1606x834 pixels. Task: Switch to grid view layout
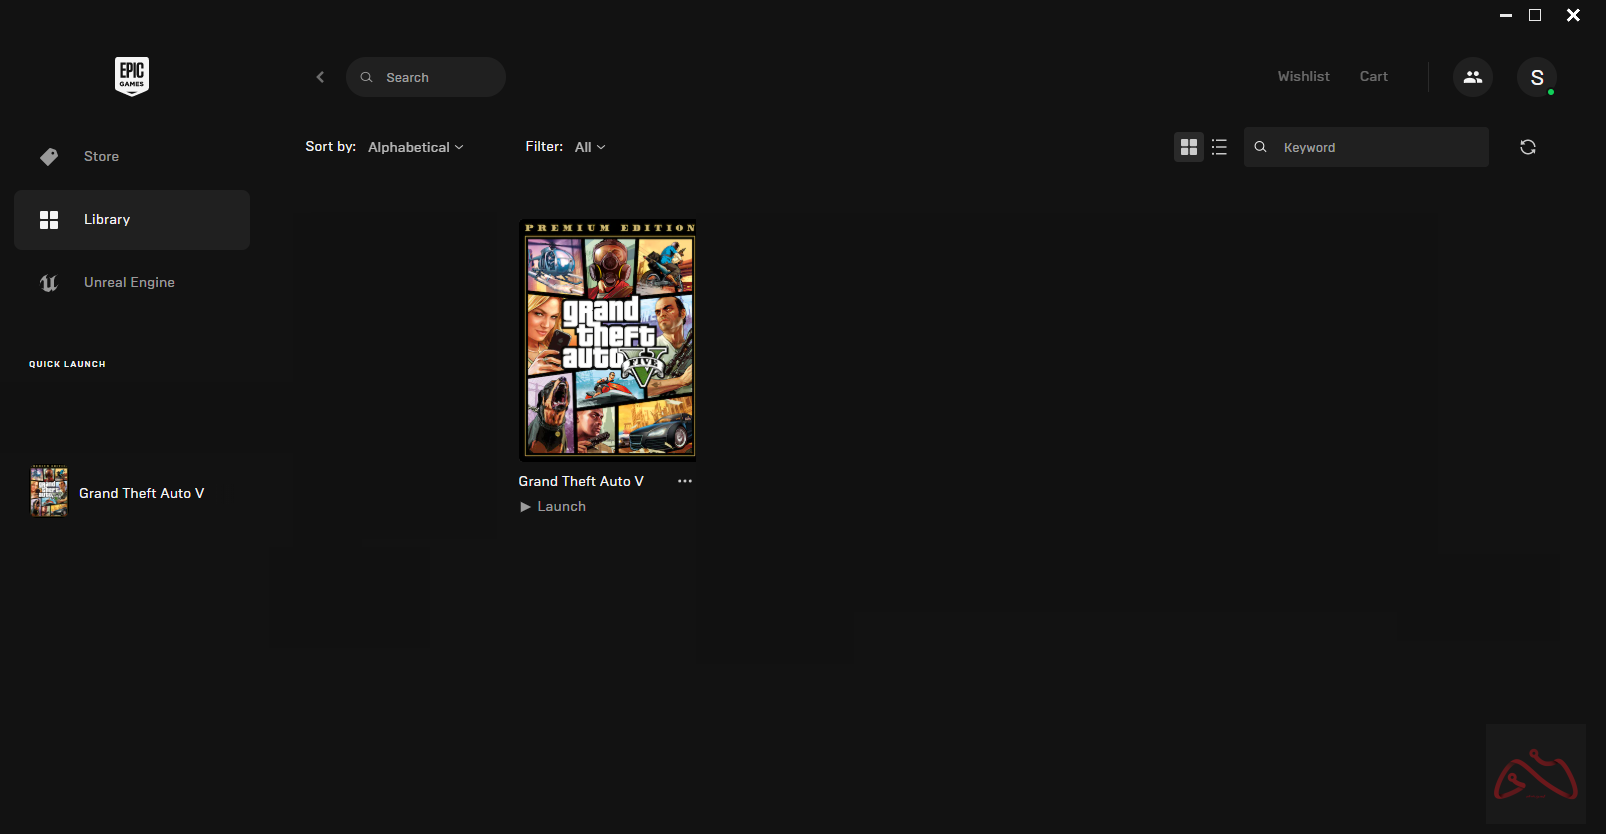click(1188, 147)
